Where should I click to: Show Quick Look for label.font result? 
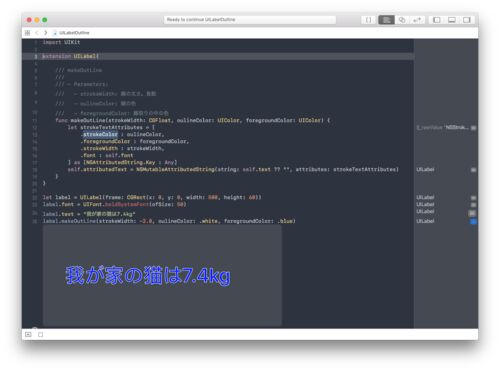coord(473,205)
